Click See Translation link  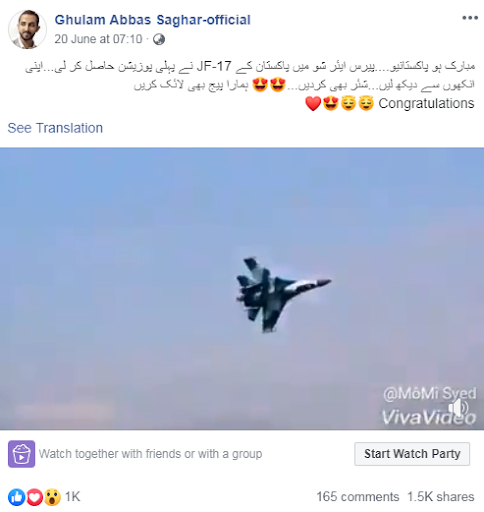(55, 128)
